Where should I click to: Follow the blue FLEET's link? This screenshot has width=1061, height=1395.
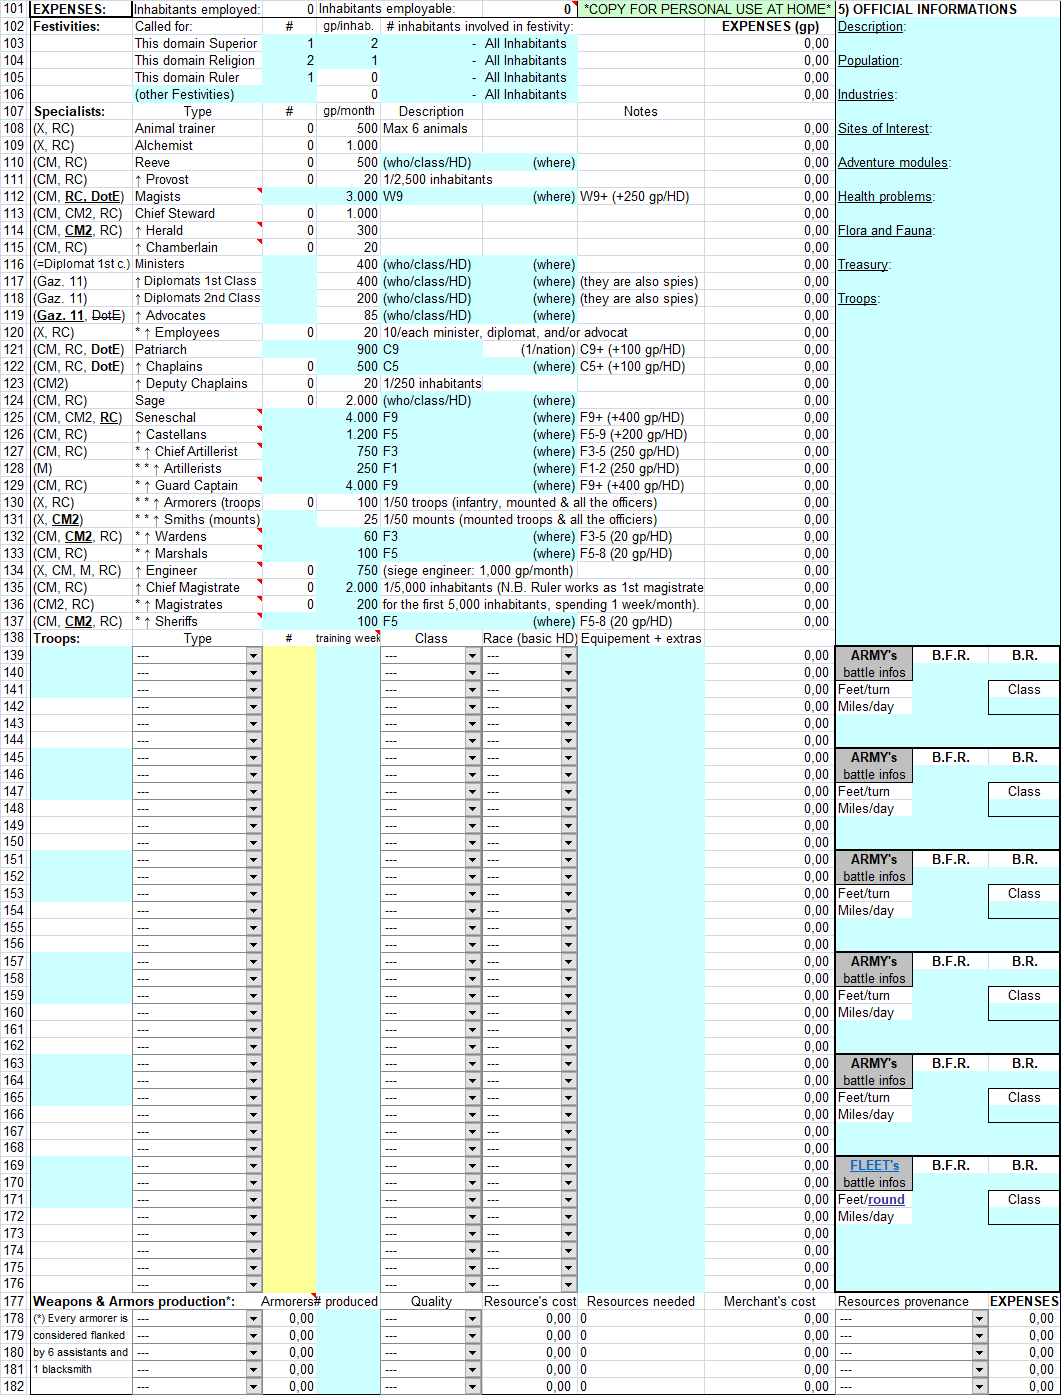tap(875, 1166)
